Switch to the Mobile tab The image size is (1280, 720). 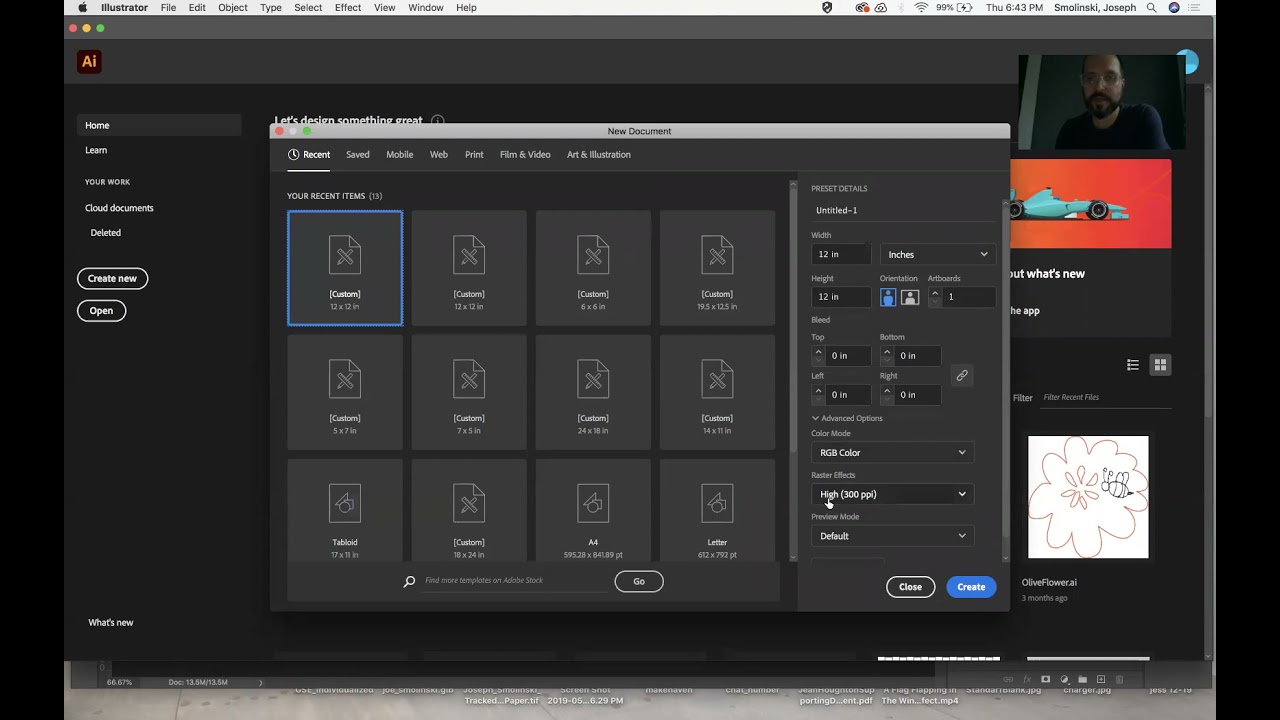(x=400, y=154)
